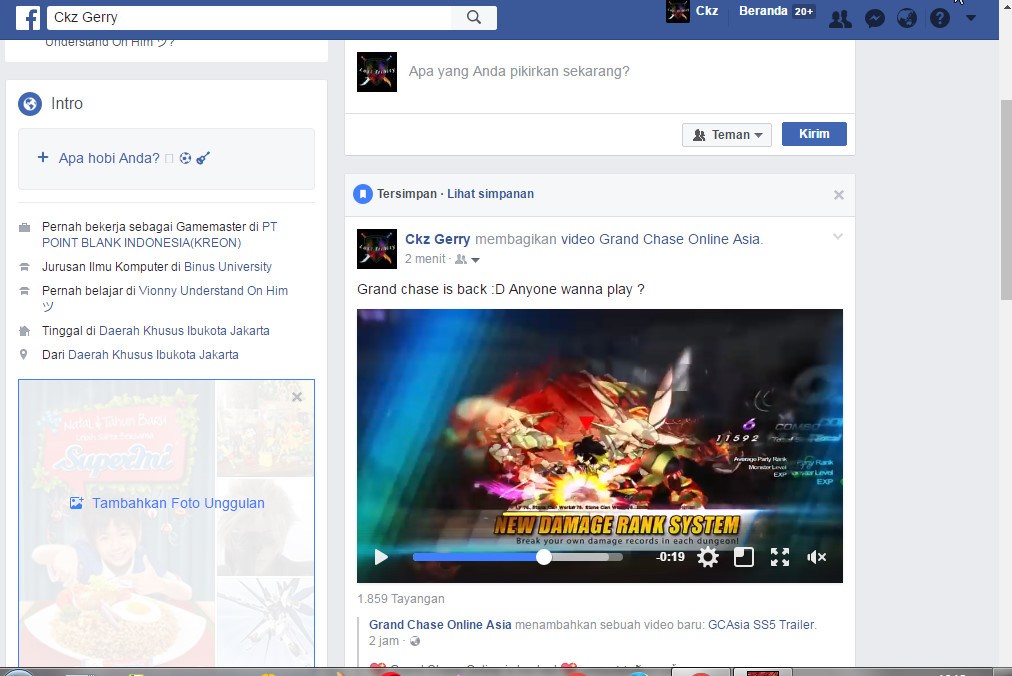Click the Kirim post button
The height and width of the screenshot is (676, 1012).
point(814,134)
